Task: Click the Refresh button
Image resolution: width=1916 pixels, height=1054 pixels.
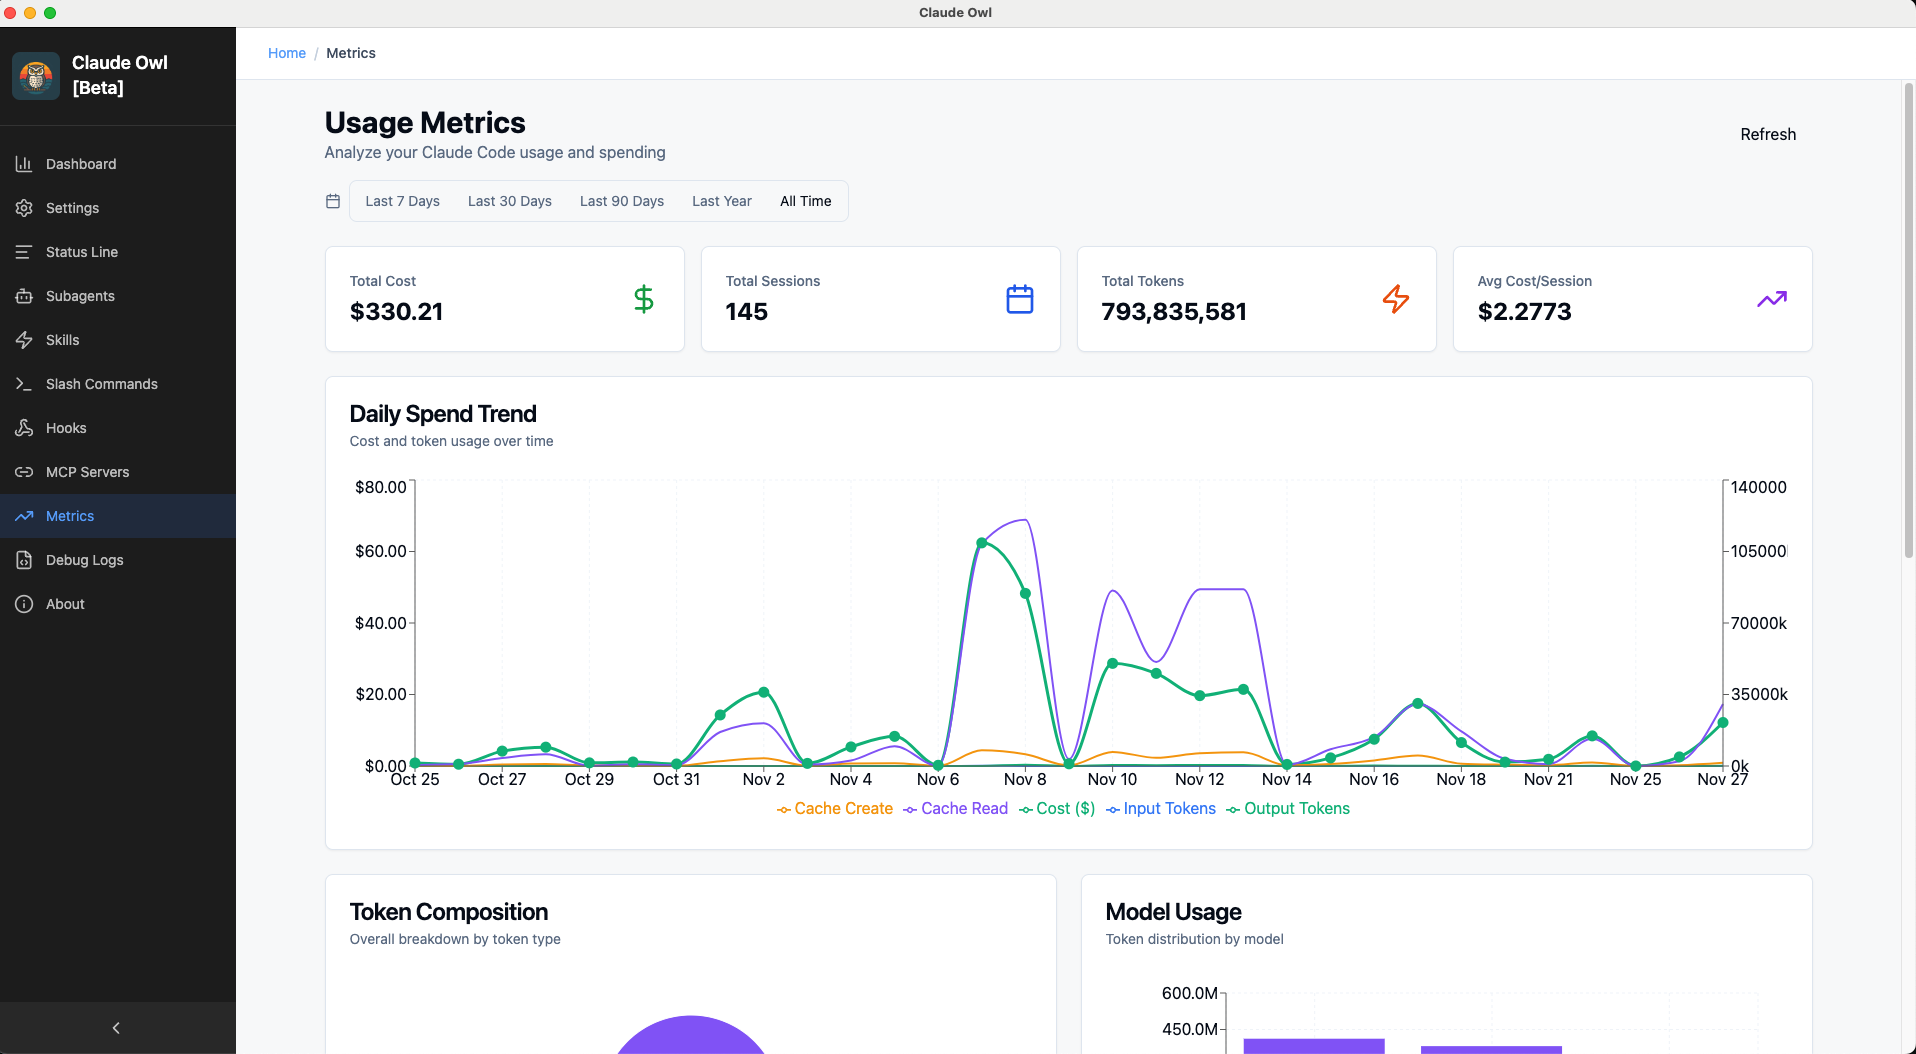Action: (1768, 134)
